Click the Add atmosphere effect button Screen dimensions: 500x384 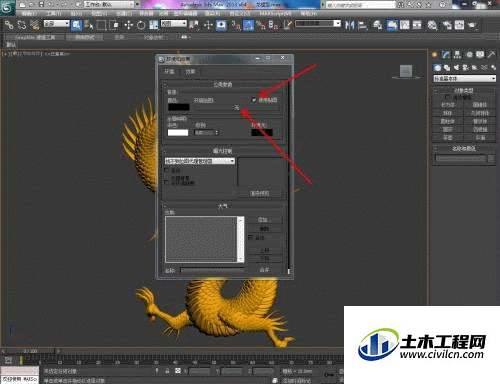coord(264,220)
